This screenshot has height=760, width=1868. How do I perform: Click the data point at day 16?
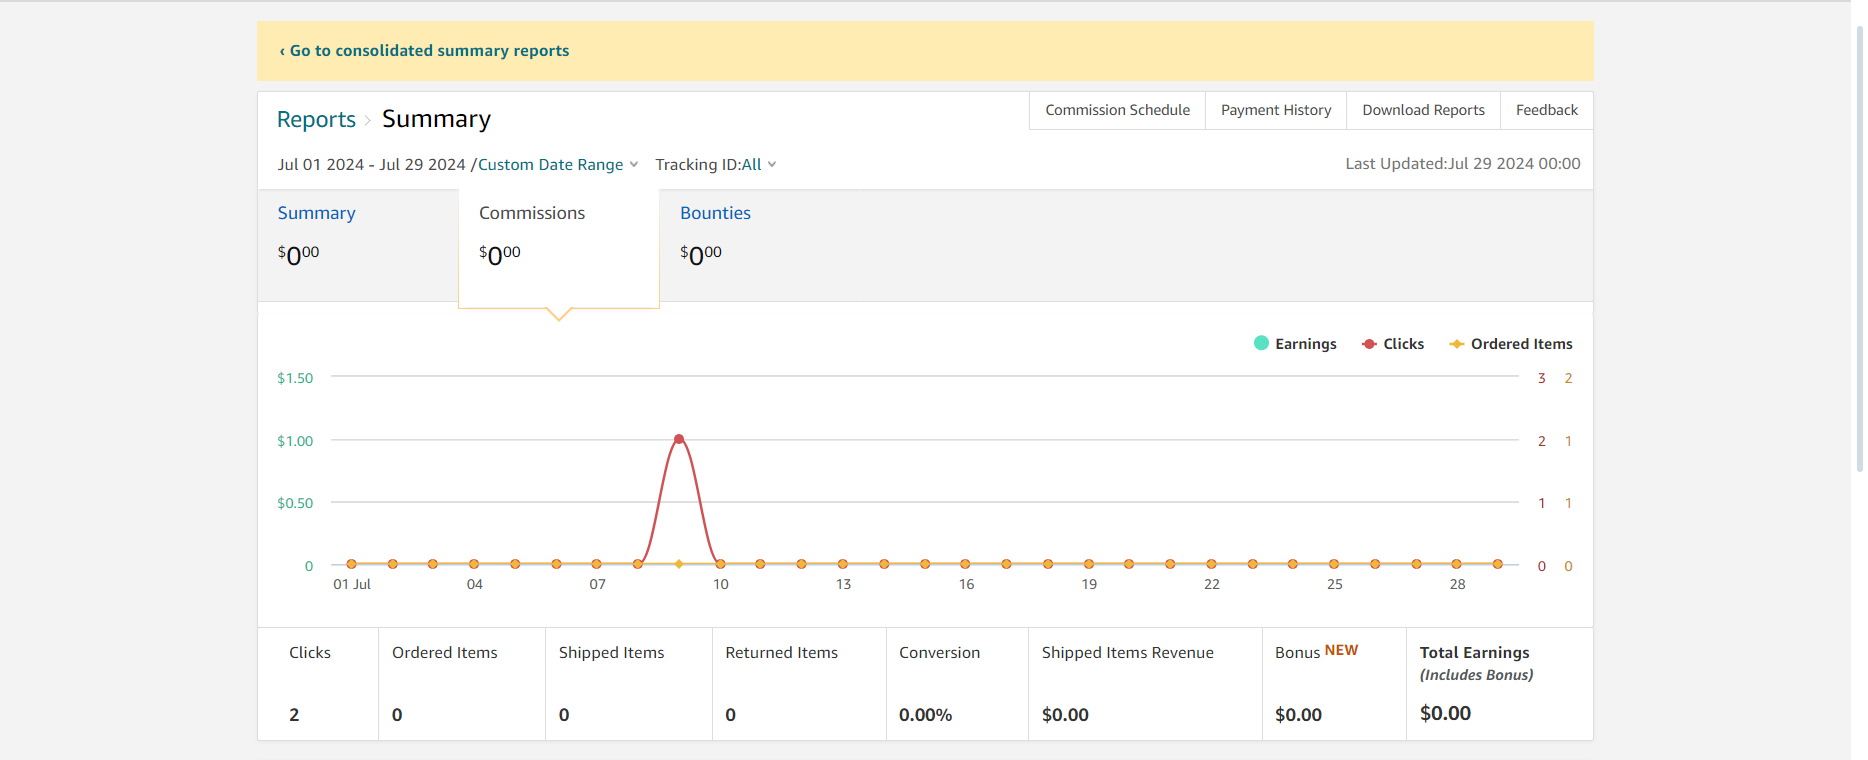click(x=965, y=564)
